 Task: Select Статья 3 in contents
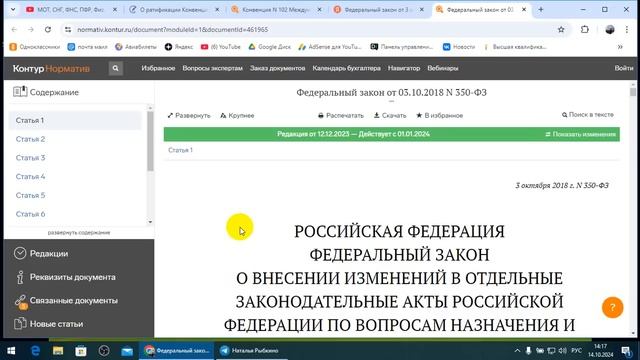(30, 158)
